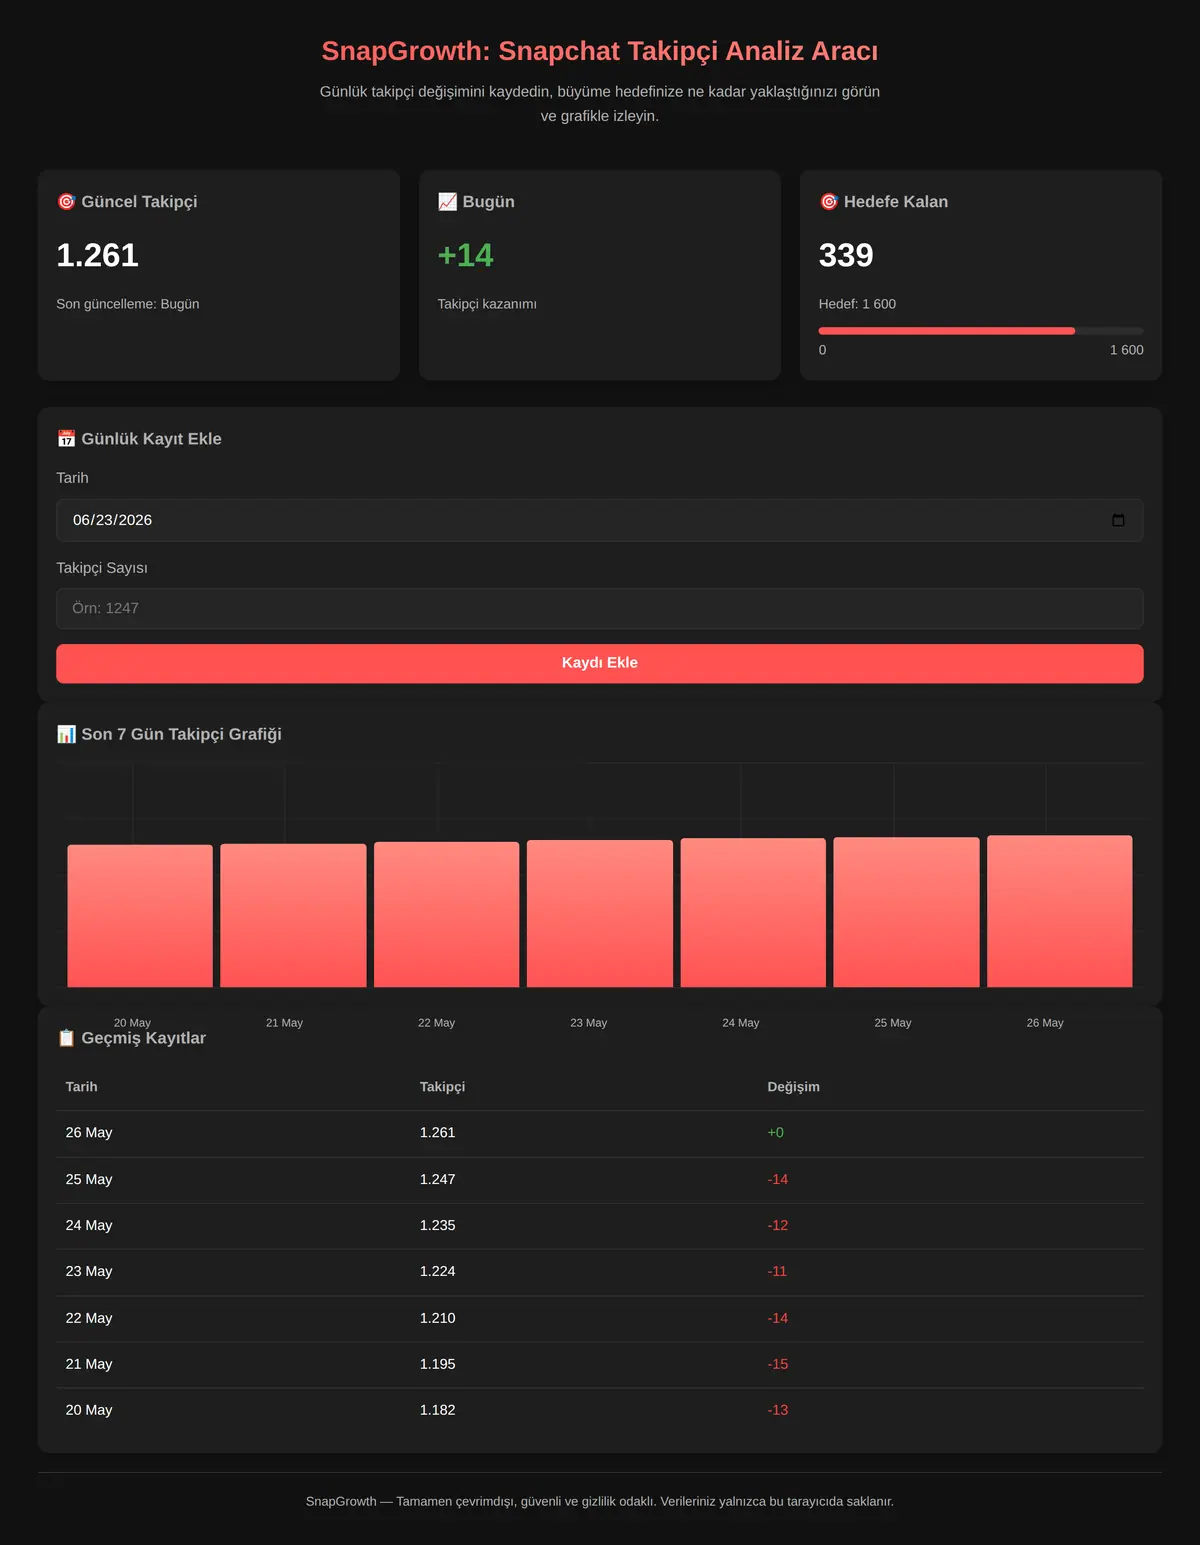Select the 21 May bar in chart
Screen dimensions: 1200x1545
coord(293,915)
